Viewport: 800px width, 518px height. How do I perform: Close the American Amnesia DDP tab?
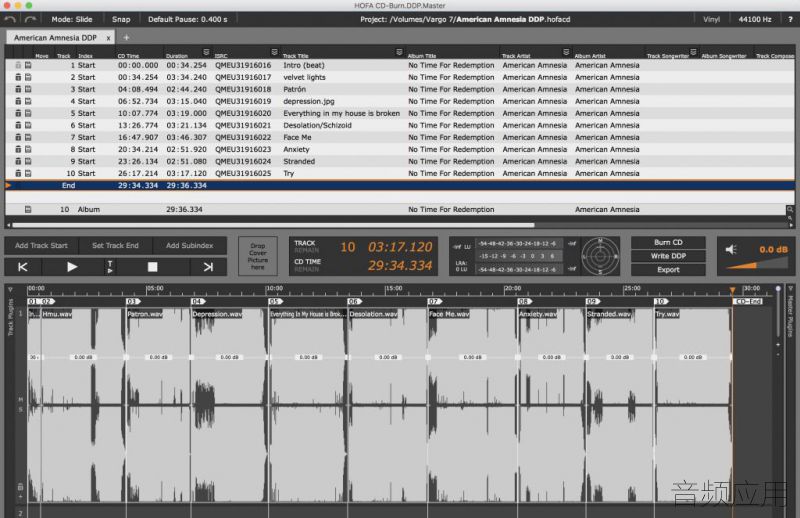point(108,38)
